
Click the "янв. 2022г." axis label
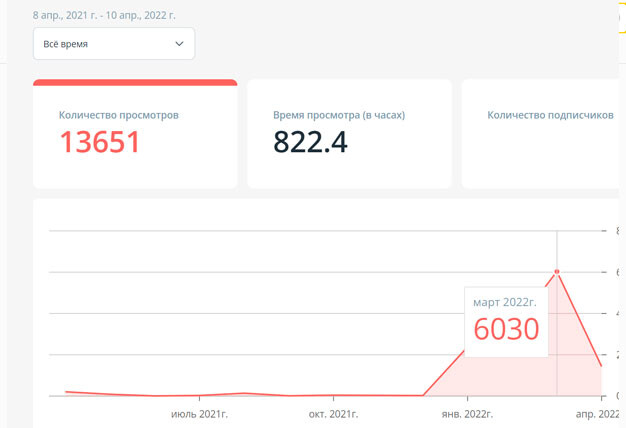(x=466, y=413)
